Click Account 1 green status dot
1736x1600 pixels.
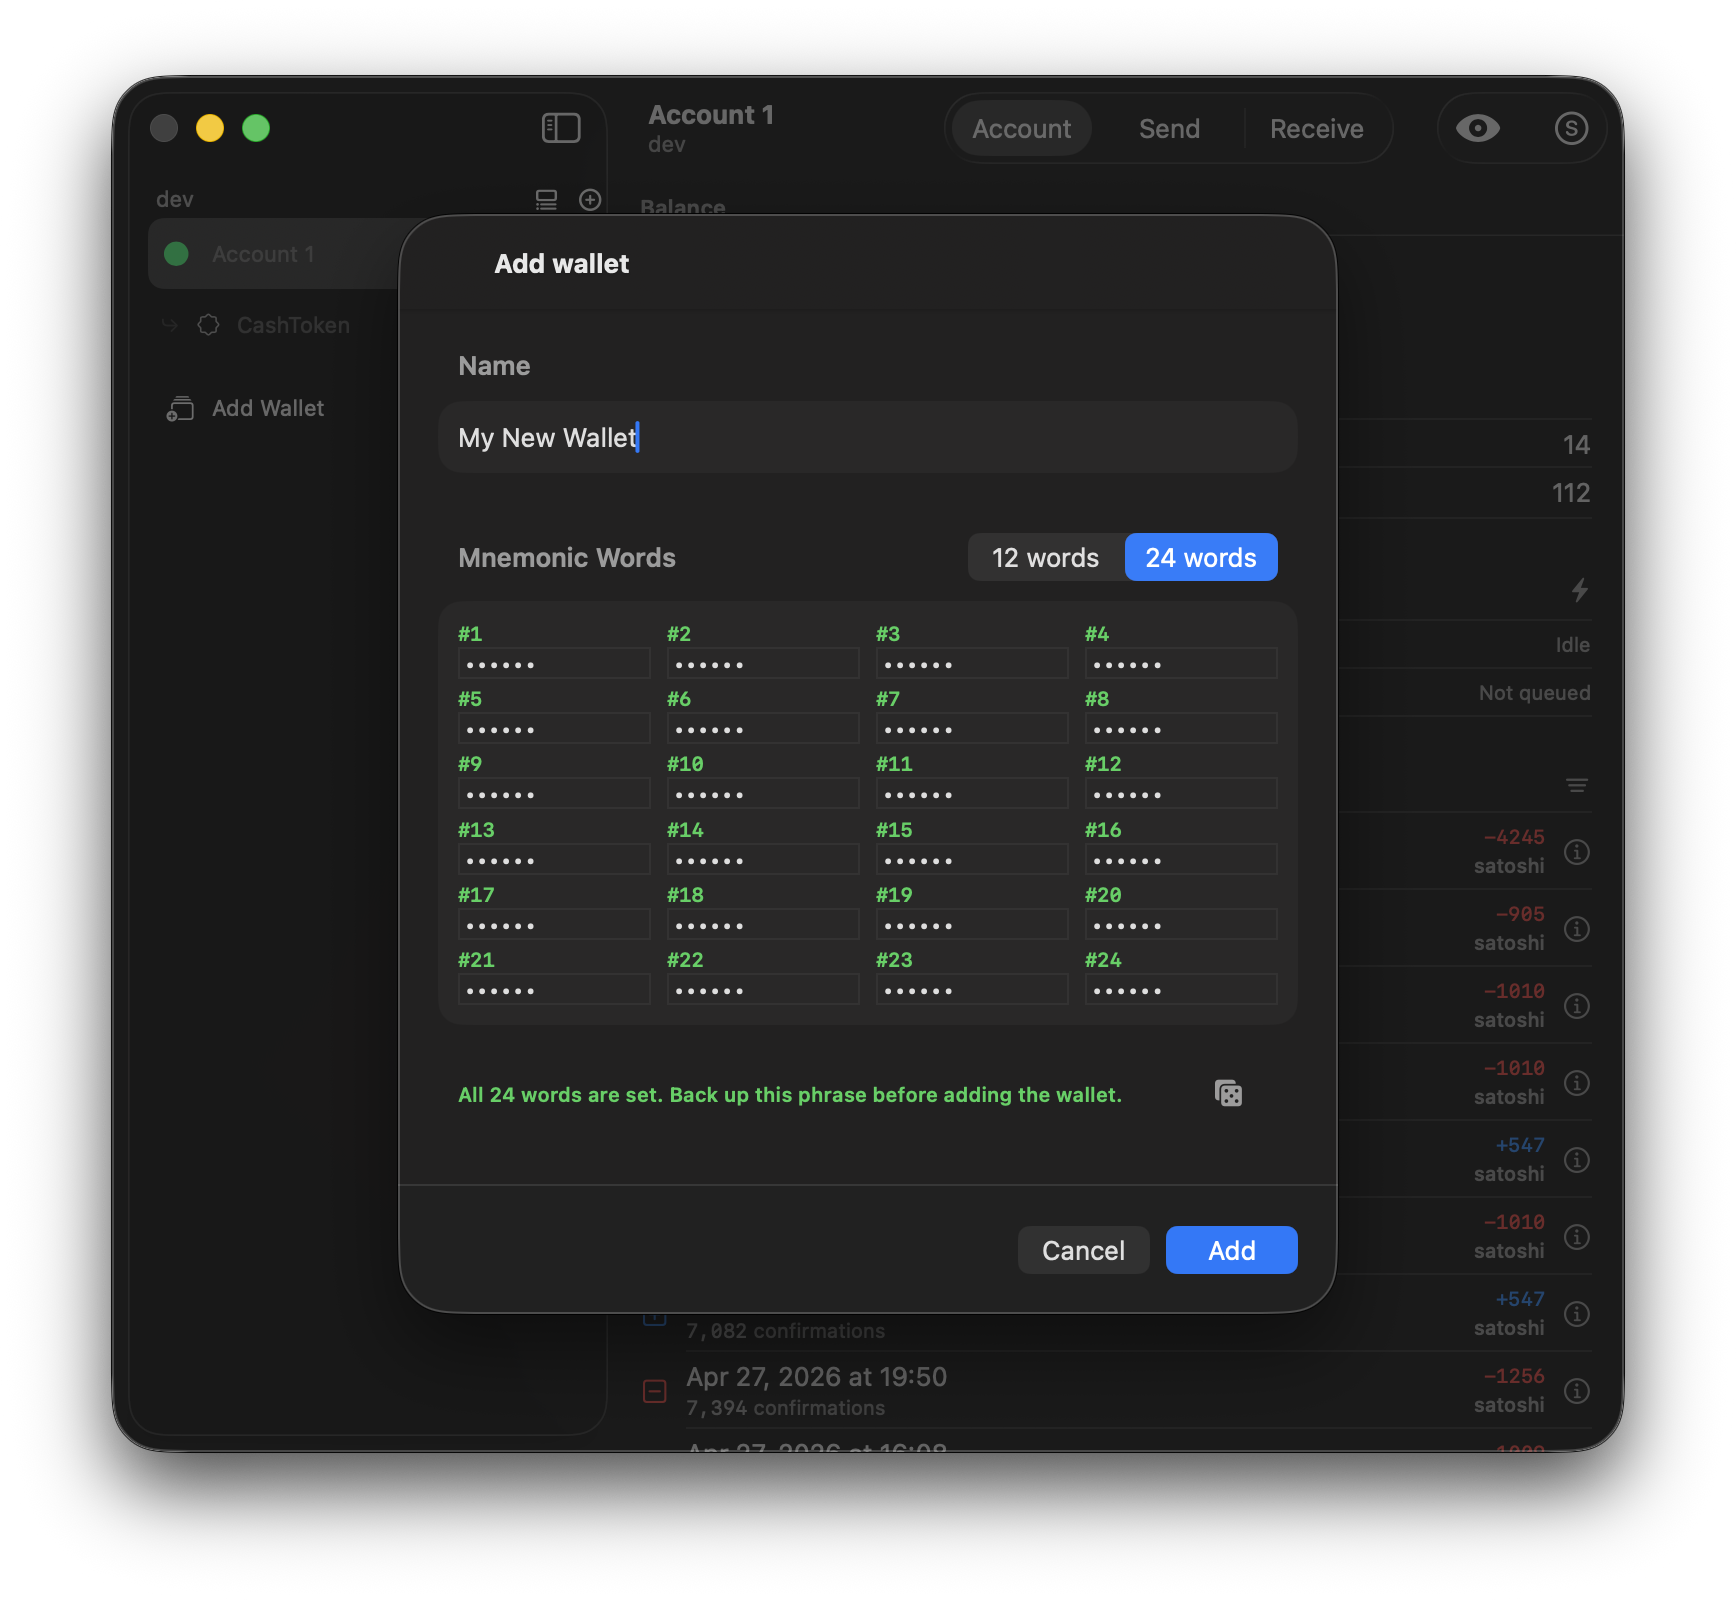[176, 254]
